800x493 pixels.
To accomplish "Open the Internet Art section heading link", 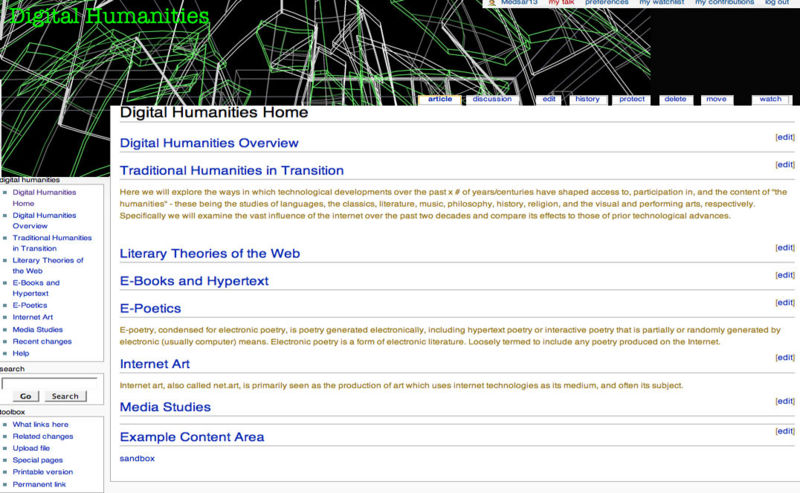I will pyautogui.click(x=155, y=364).
